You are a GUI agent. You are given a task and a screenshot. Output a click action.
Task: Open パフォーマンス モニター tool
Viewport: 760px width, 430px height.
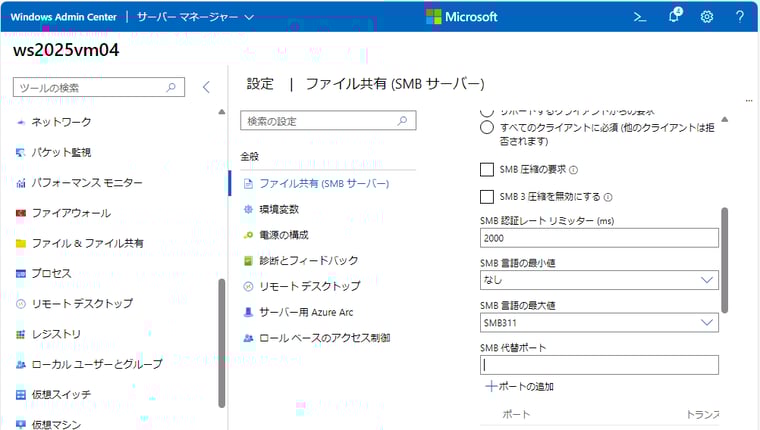coord(87,183)
